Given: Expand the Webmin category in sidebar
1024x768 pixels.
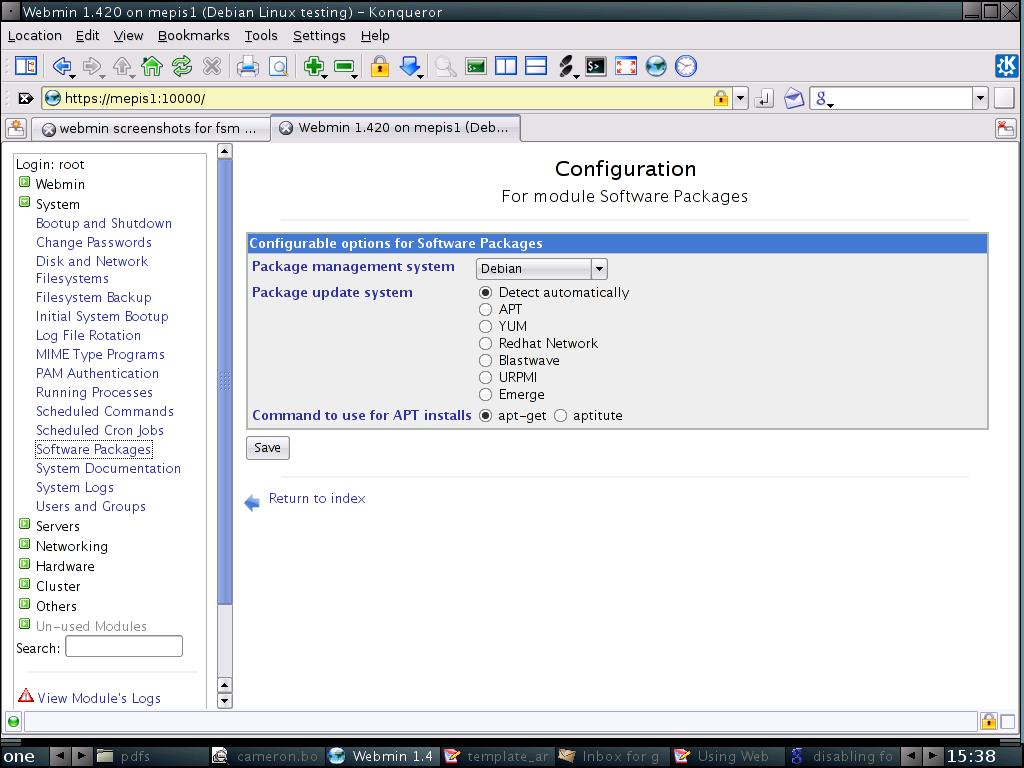Looking at the screenshot, I should click(x=24, y=182).
